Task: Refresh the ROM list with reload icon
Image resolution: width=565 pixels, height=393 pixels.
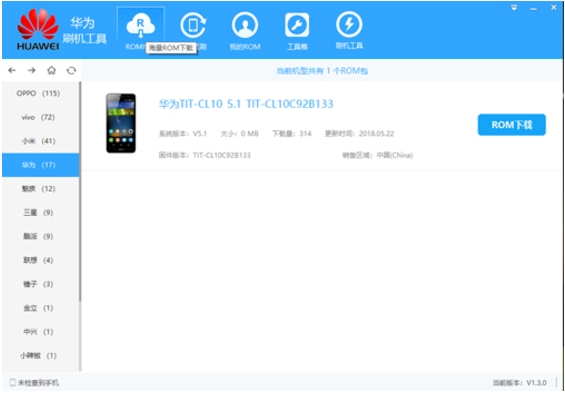Action: coord(71,70)
